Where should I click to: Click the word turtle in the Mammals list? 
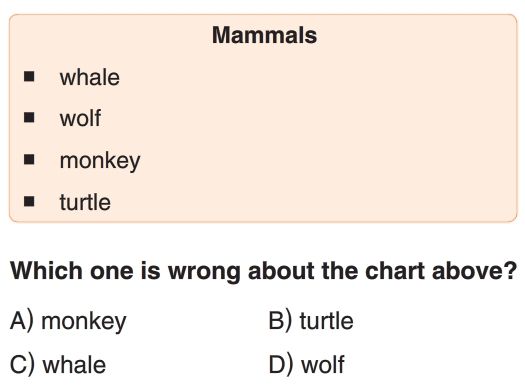coord(85,202)
